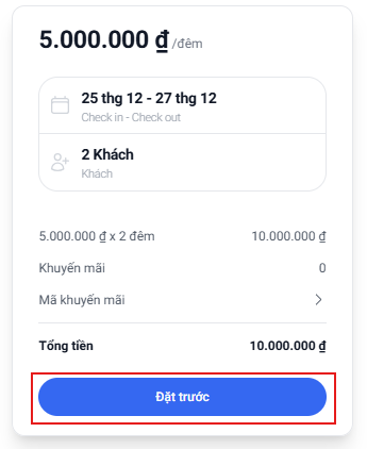
Task: Click the 5.000.000 đ x 2 đêm line
Action: click(x=97, y=236)
